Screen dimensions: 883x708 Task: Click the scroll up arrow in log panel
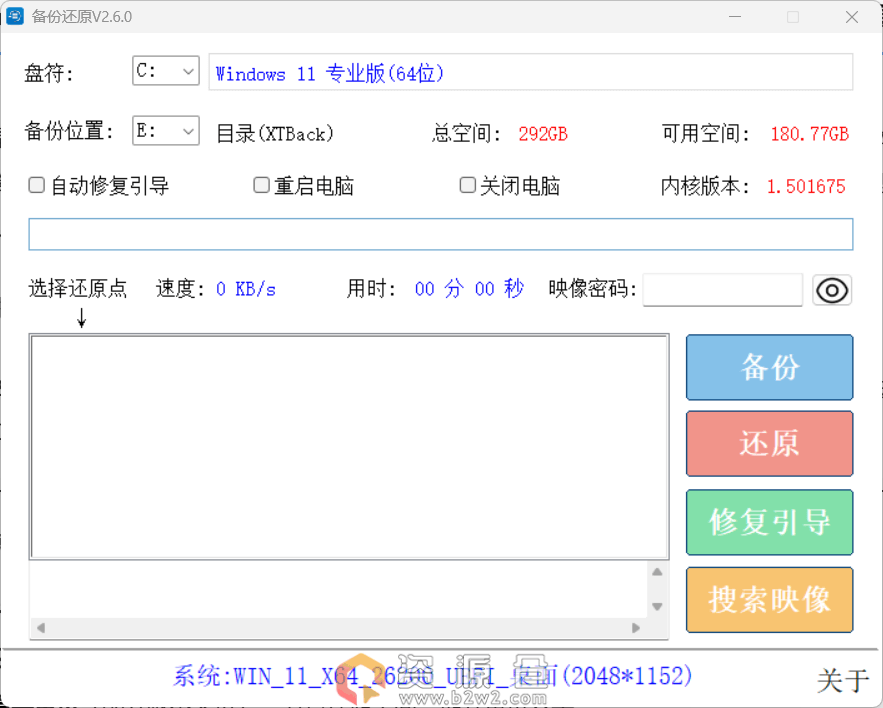[657, 573]
